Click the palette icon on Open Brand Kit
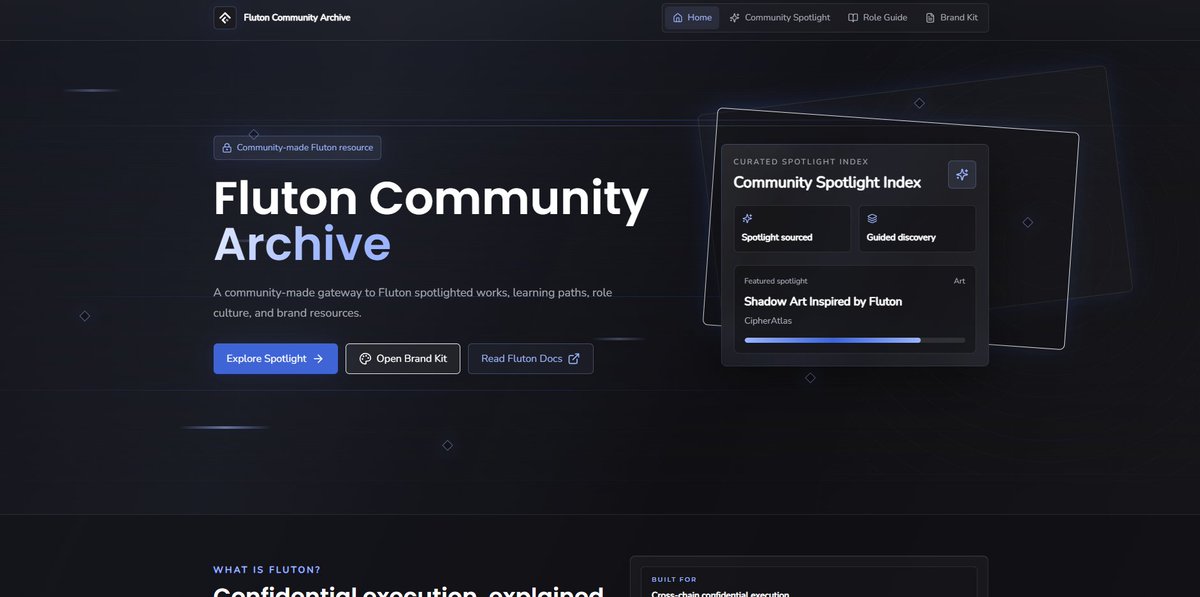This screenshot has height=597, width=1200. [365, 359]
